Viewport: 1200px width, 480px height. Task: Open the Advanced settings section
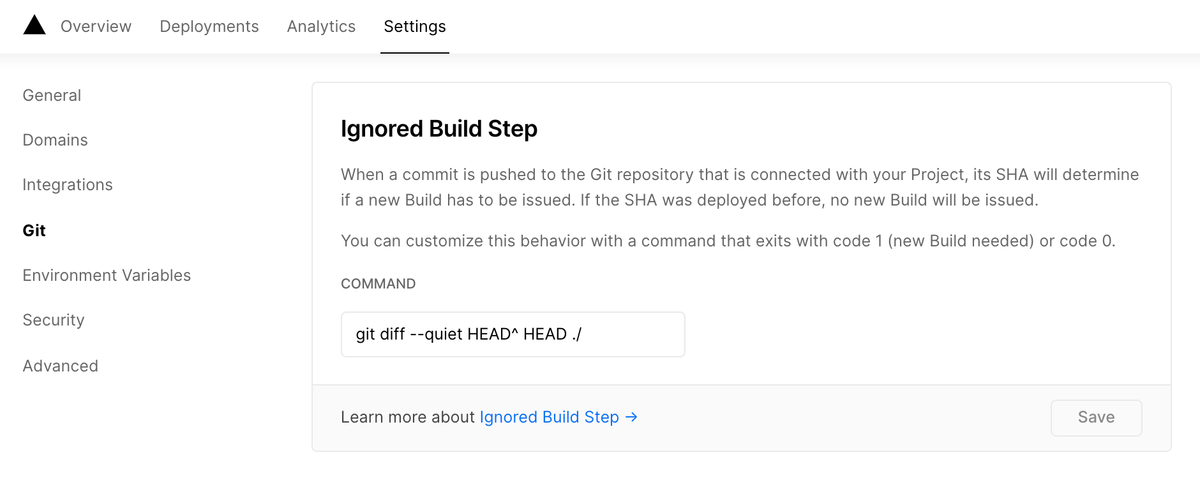point(60,366)
